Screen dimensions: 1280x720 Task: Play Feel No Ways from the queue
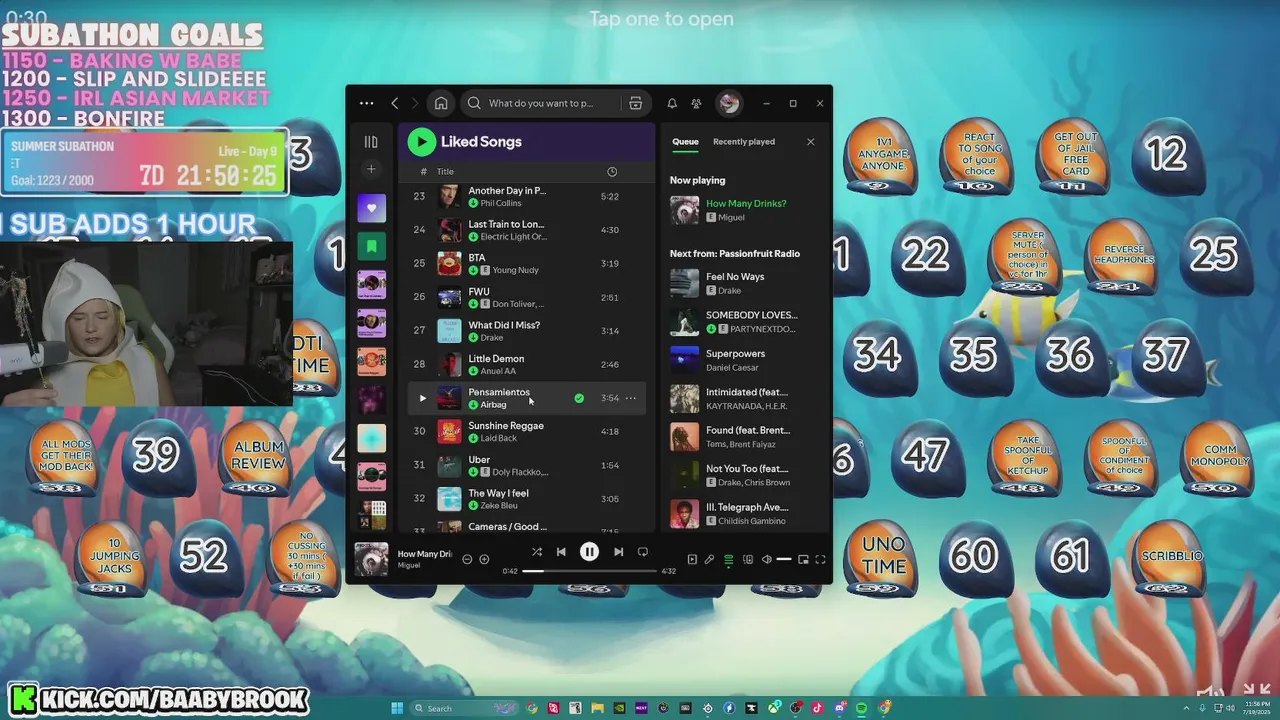[744, 283]
